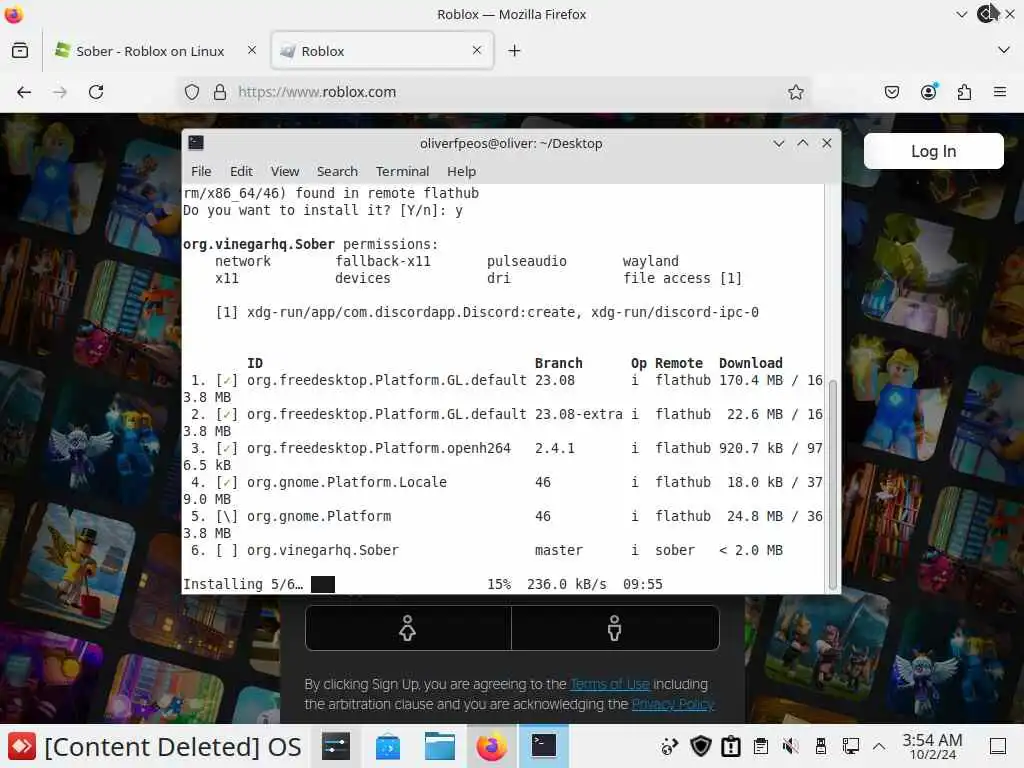Bookmark this page with the star

coord(795,92)
